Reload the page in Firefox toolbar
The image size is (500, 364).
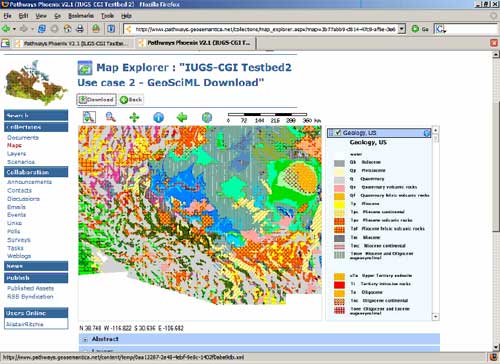(42, 29)
